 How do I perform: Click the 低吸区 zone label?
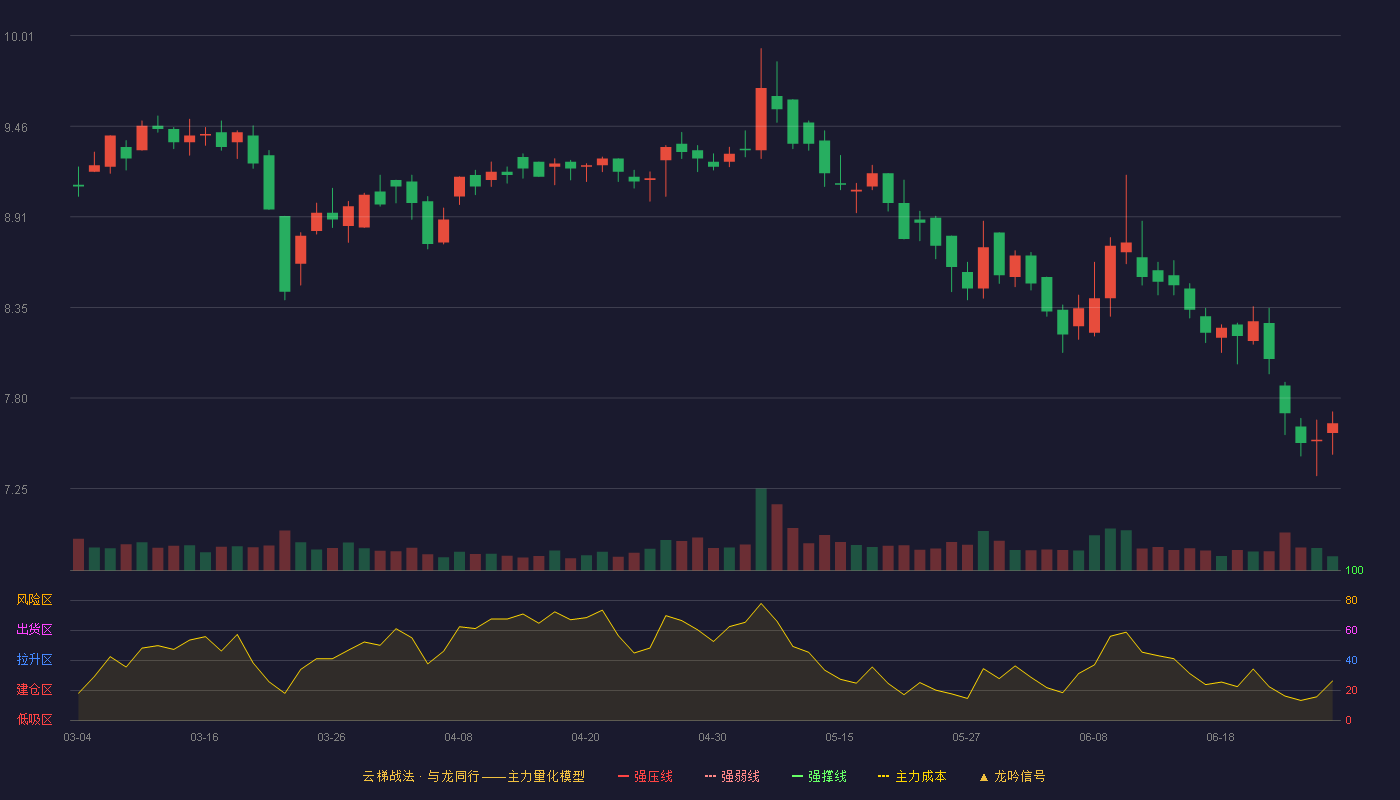point(34,719)
